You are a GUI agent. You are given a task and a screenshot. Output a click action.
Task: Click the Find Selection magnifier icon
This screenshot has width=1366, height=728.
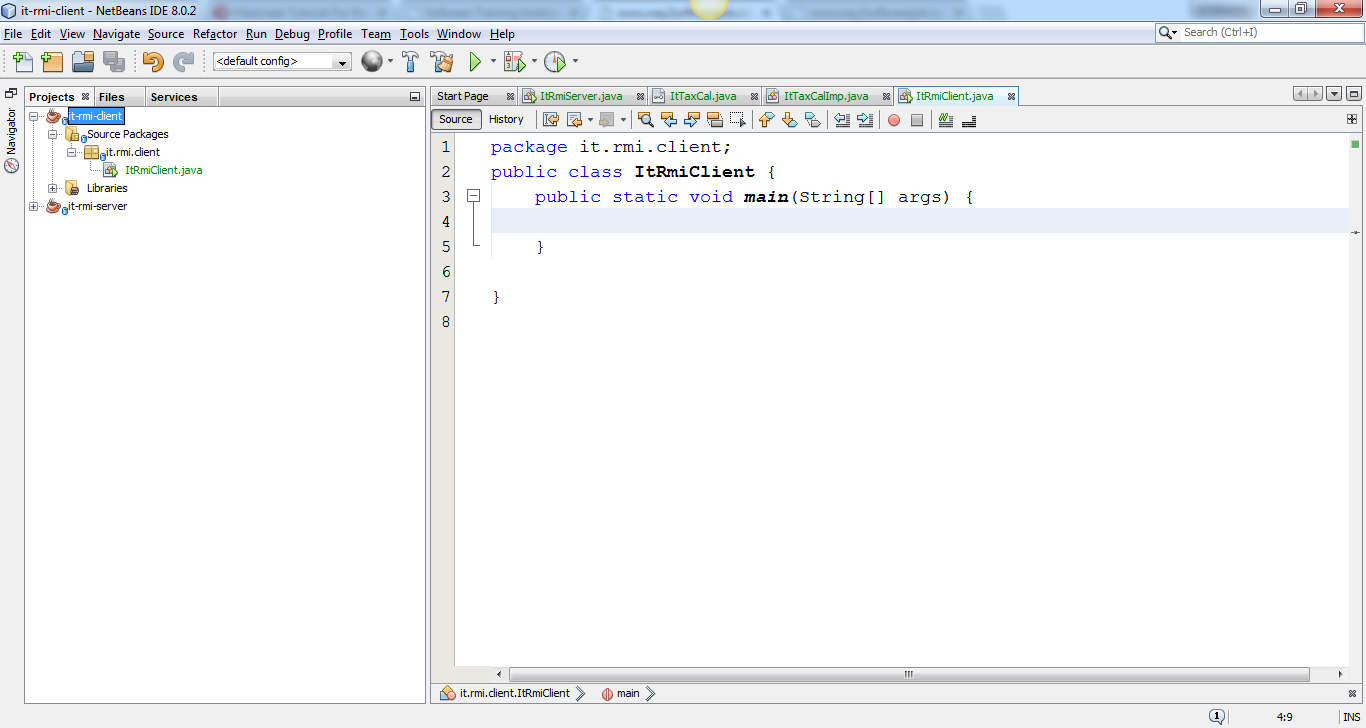[x=646, y=120]
